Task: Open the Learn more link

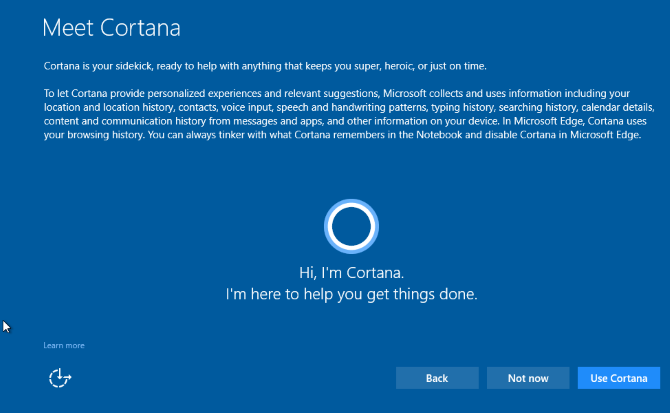Action: (64, 345)
